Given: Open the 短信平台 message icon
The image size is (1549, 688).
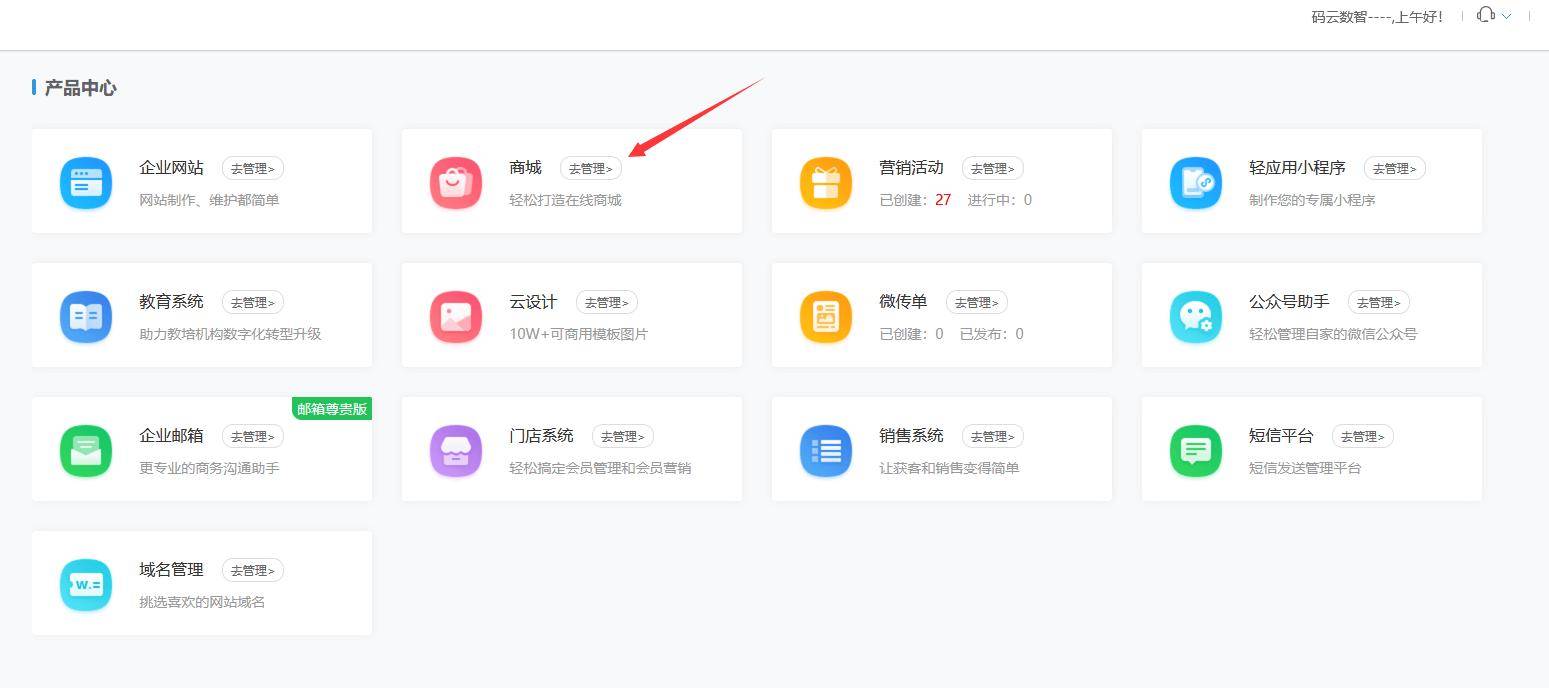Looking at the screenshot, I should click(x=1196, y=450).
